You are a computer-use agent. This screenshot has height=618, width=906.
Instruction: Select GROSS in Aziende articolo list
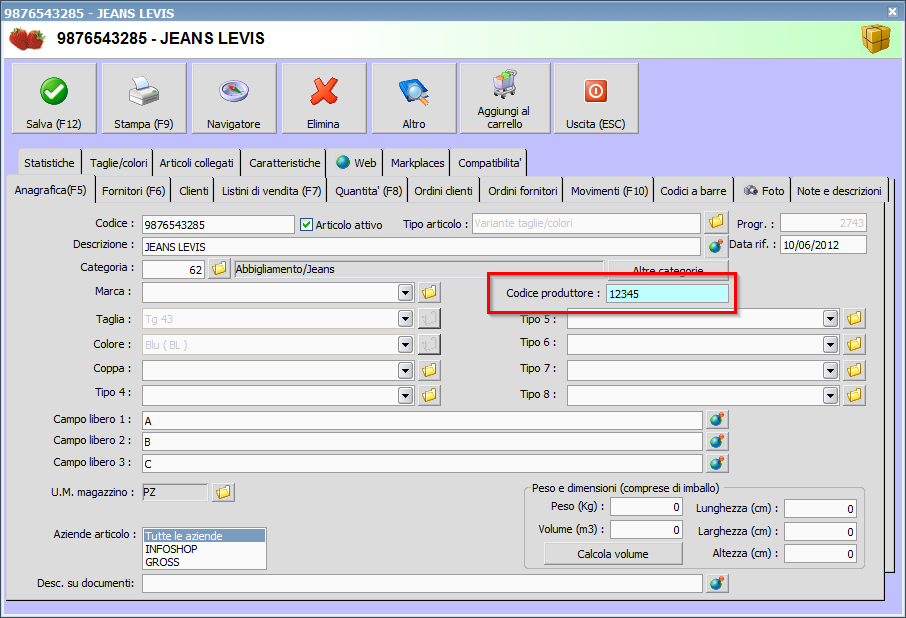click(205, 562)
